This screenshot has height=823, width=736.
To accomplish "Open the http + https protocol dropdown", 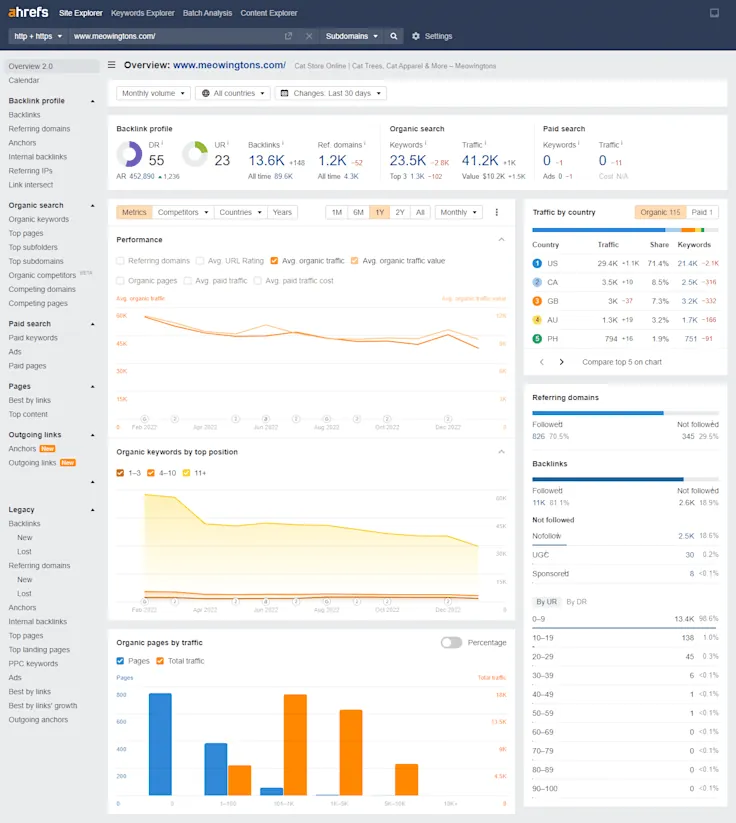I will [38, 36].
